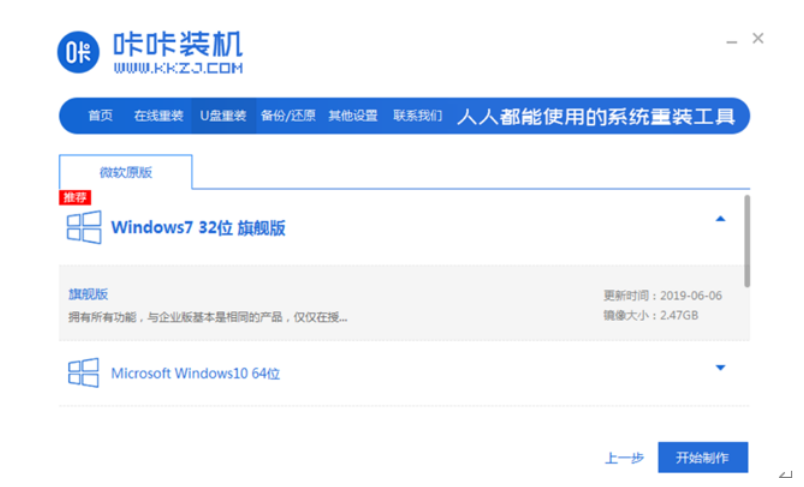Screen dimensions: 804x487
Task: Open 备份/还原 from the navigation bar
Action: [x=288, y=116]
